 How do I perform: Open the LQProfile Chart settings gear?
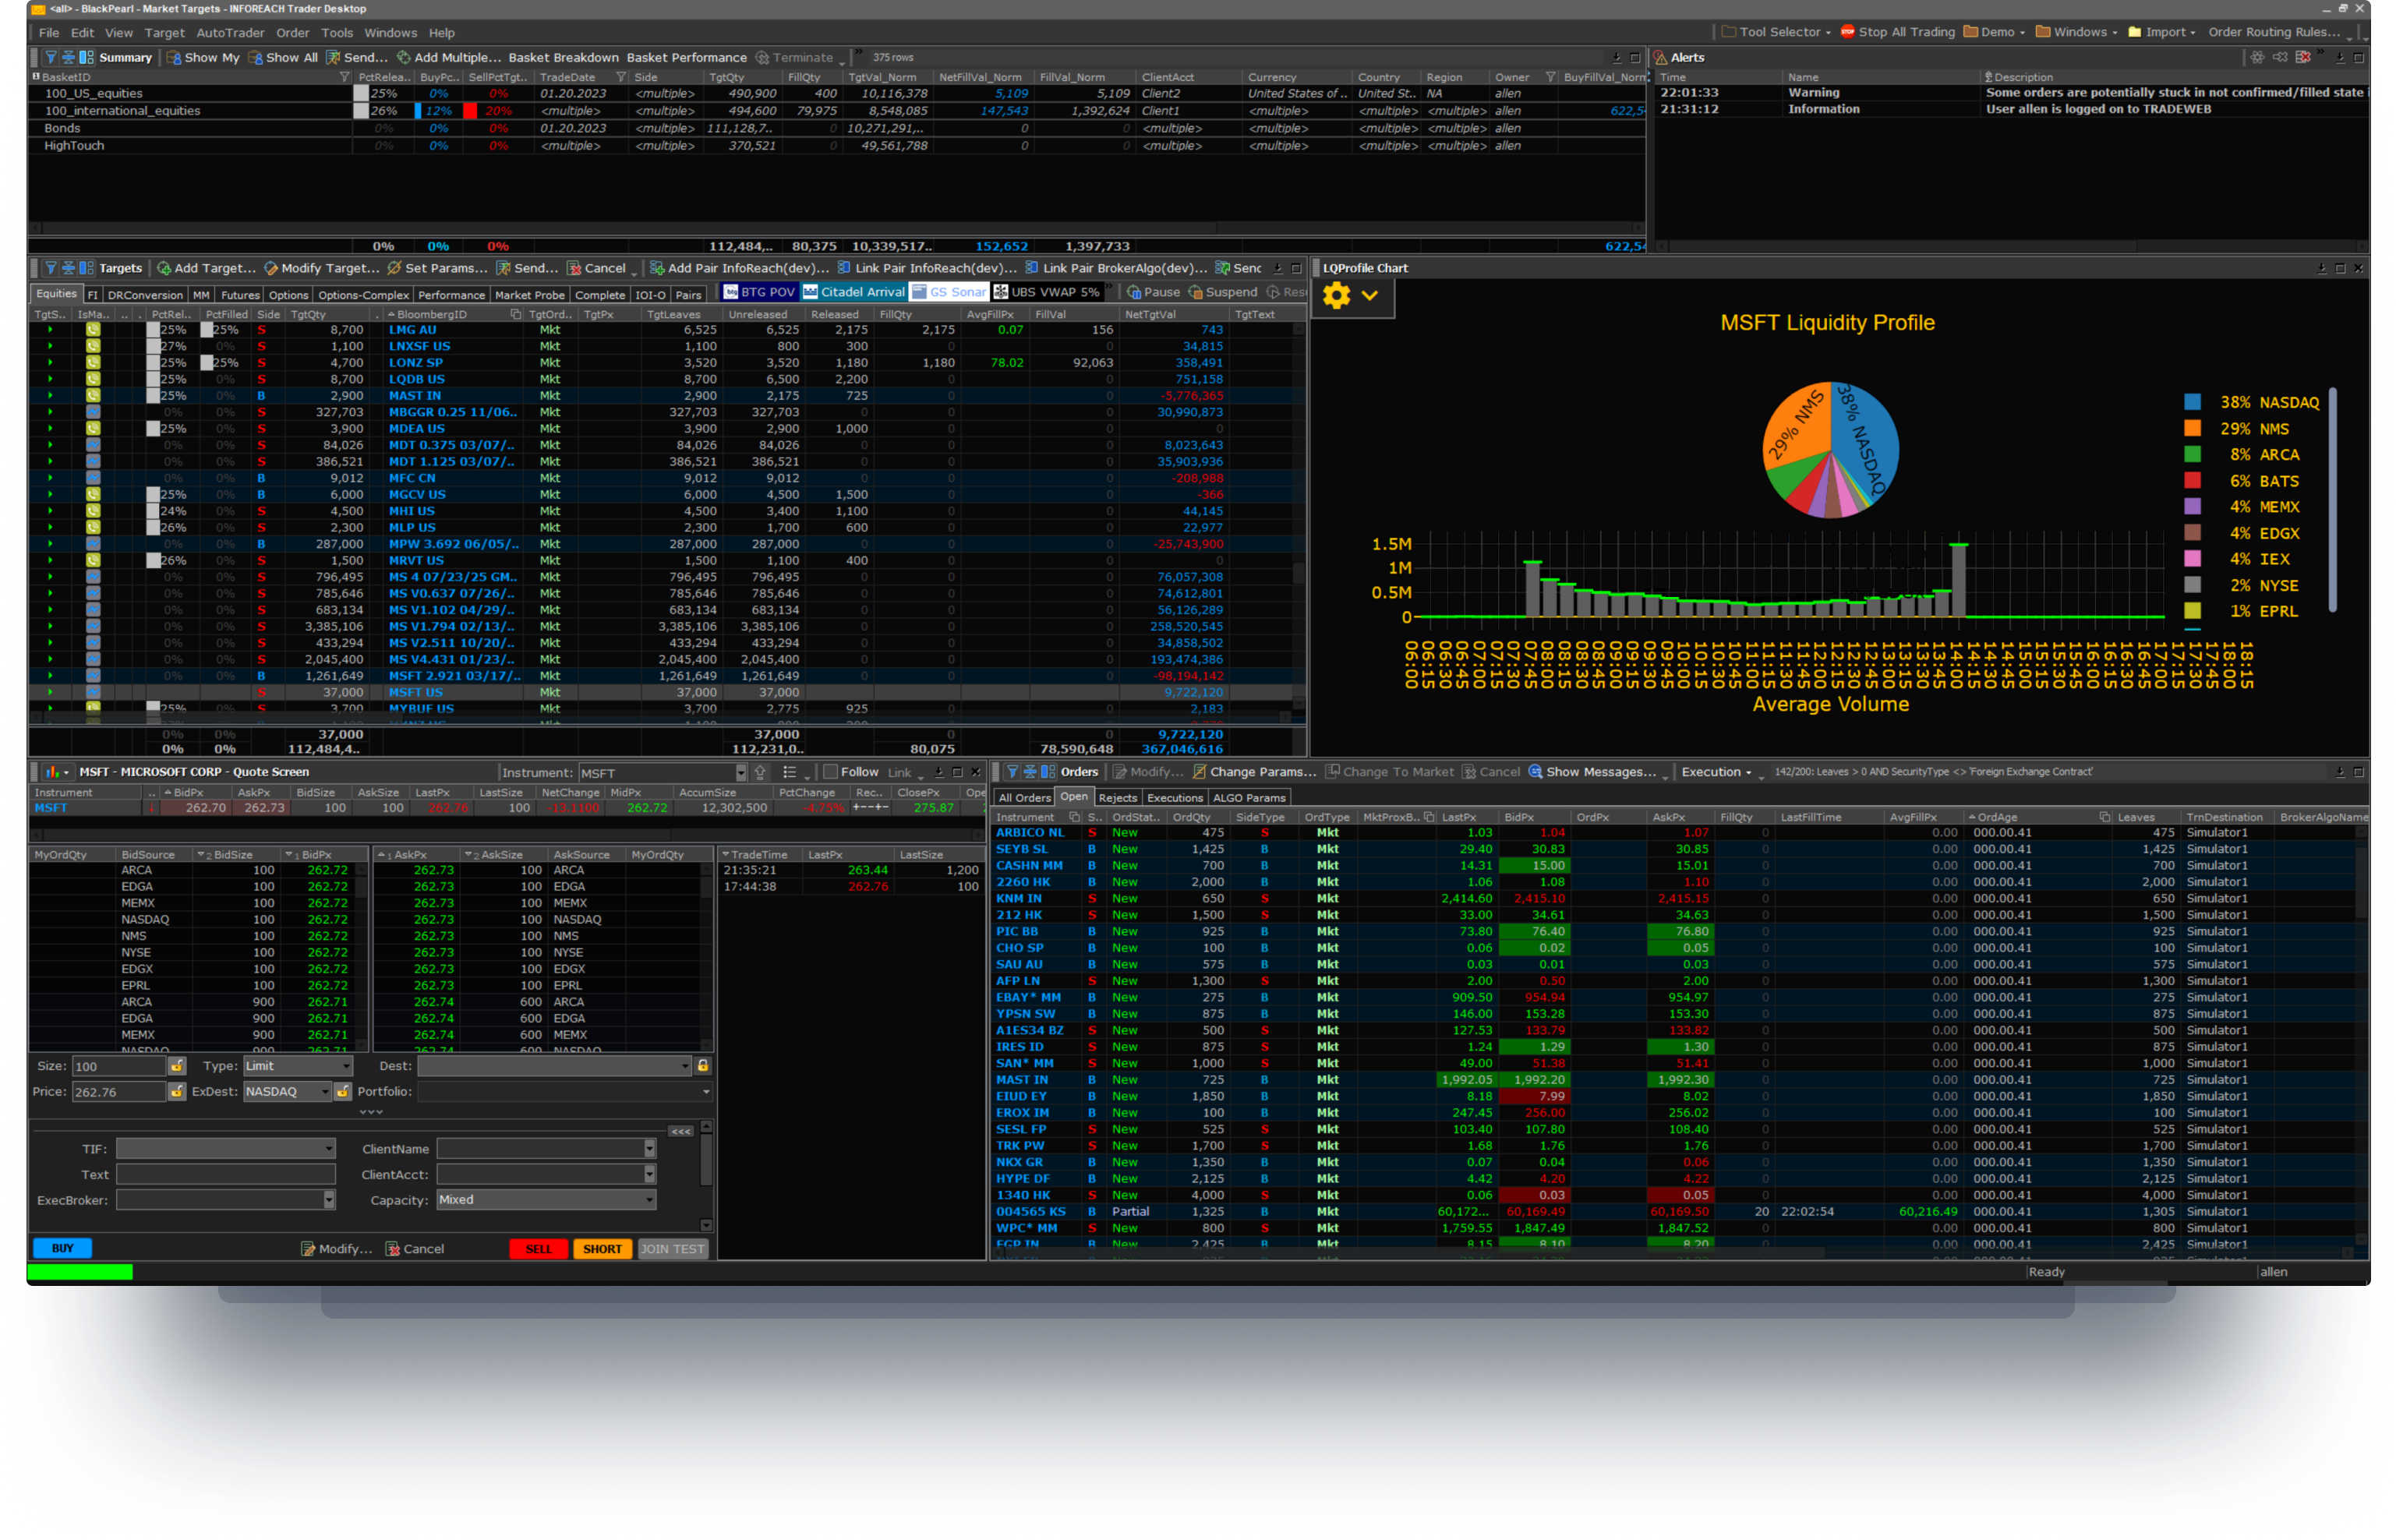[1335, 296]
